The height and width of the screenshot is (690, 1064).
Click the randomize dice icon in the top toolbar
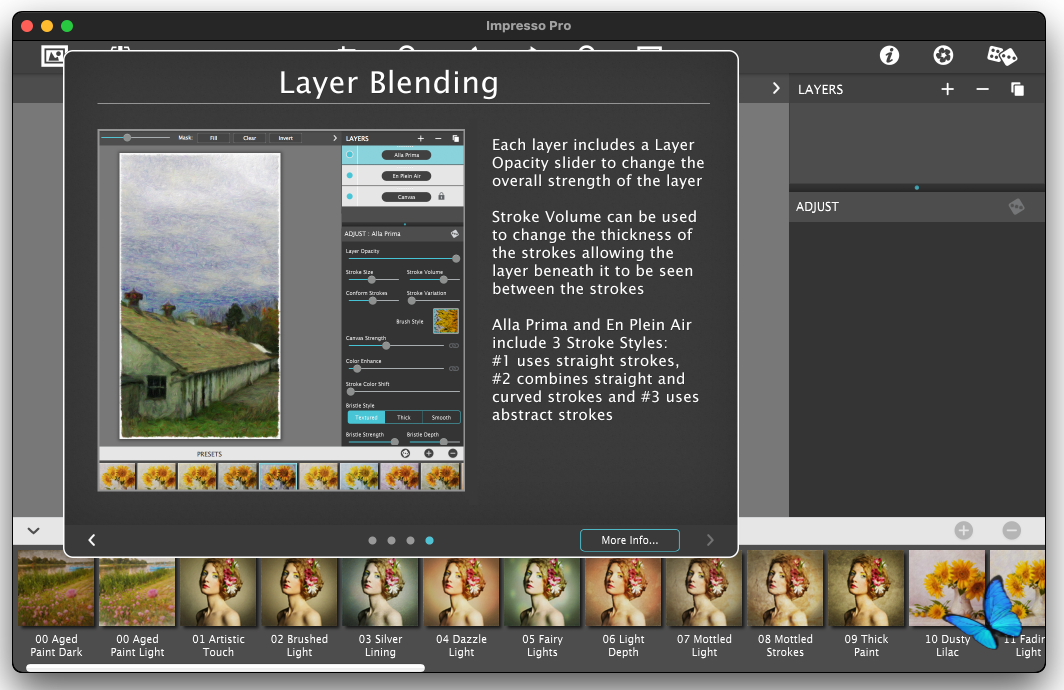1002,55
